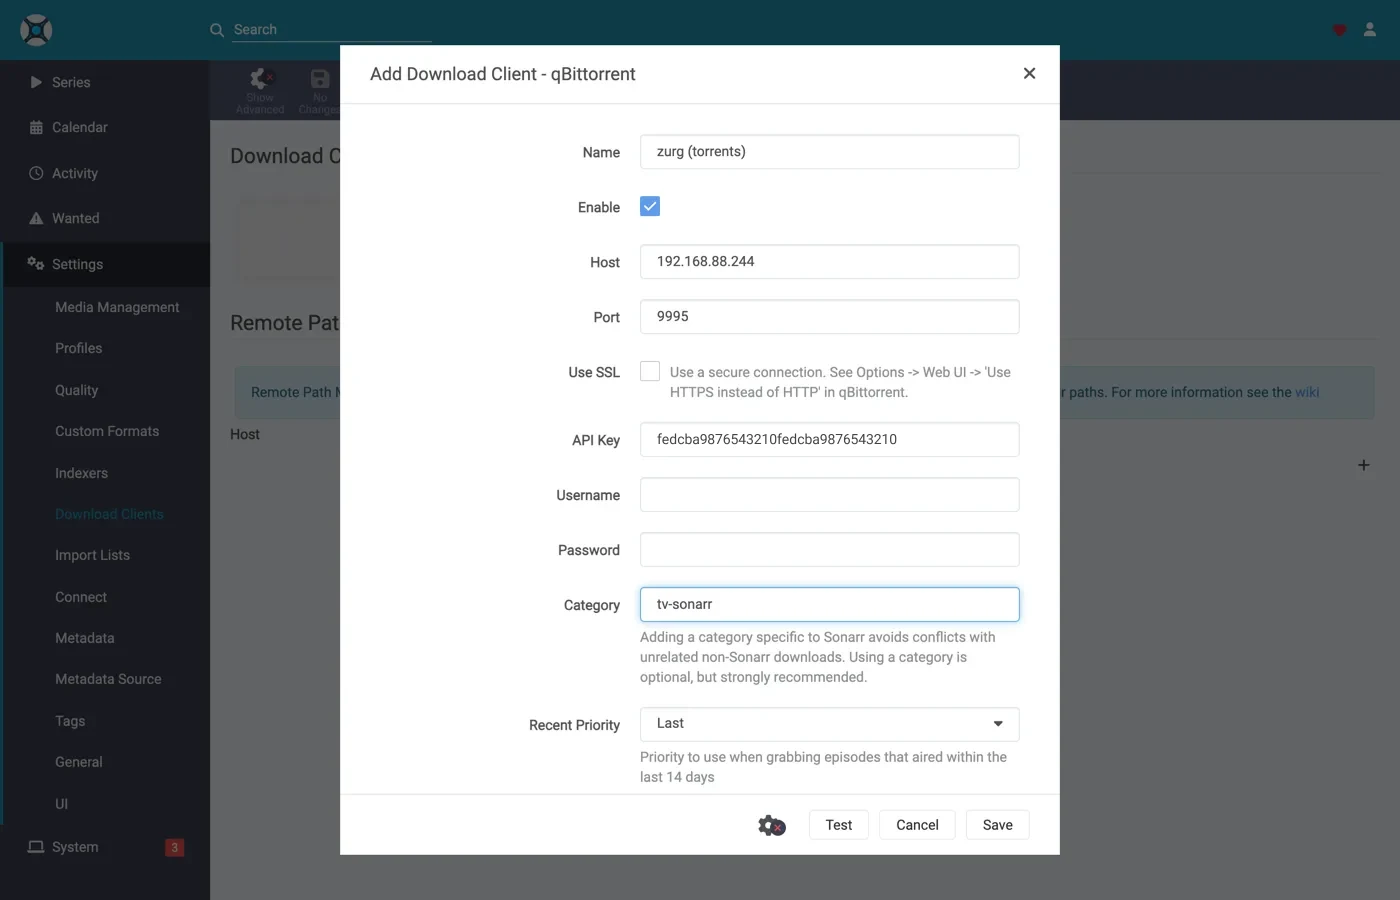The height and width of the screenshot is (900, 1400).
Task: Open Metadata Source settings
Action: (x=108, y=679)
